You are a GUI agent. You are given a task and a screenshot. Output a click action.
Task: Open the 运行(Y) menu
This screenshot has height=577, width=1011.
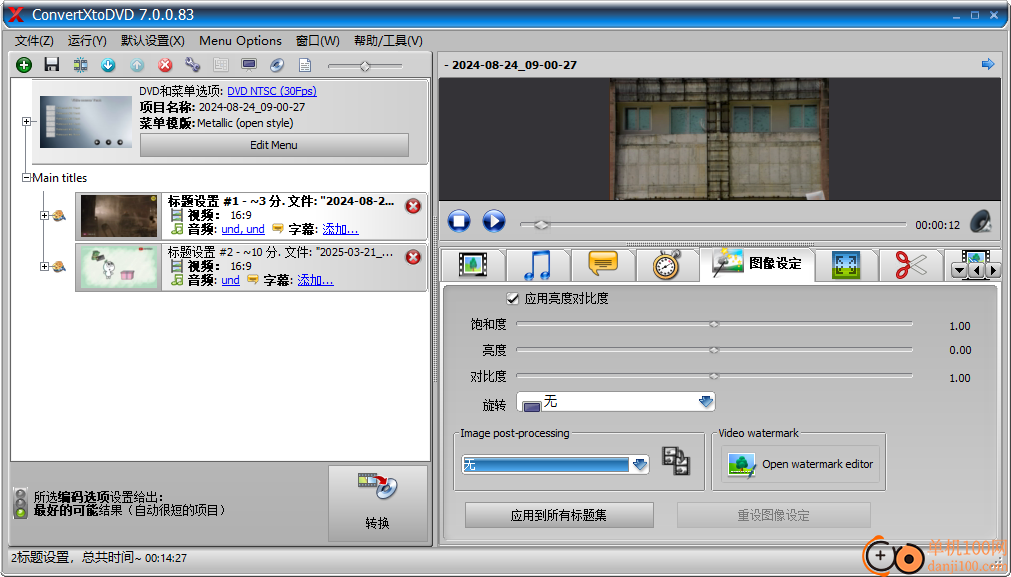point(87,41)
